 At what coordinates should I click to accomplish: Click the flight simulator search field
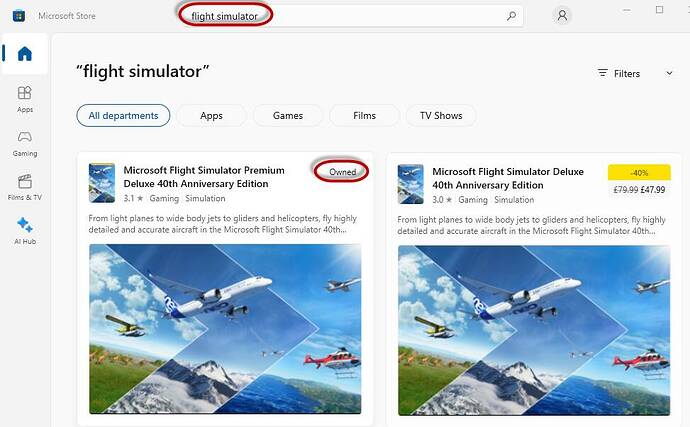coord(350,16)
